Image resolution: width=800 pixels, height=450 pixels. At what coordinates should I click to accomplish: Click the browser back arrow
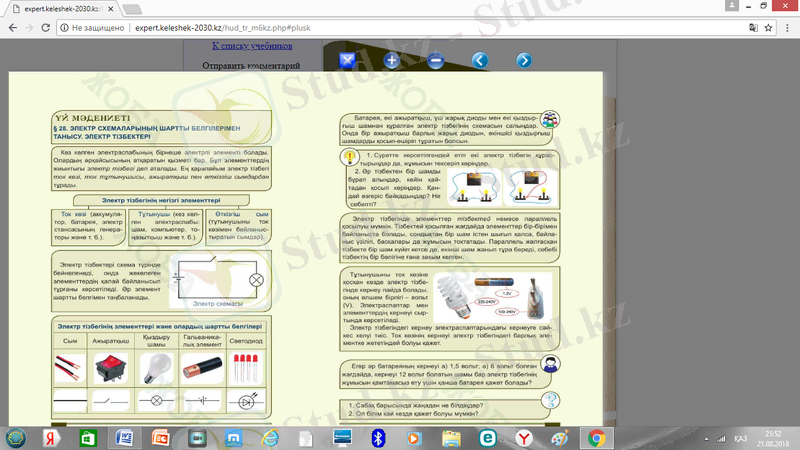tap(12, 29)
